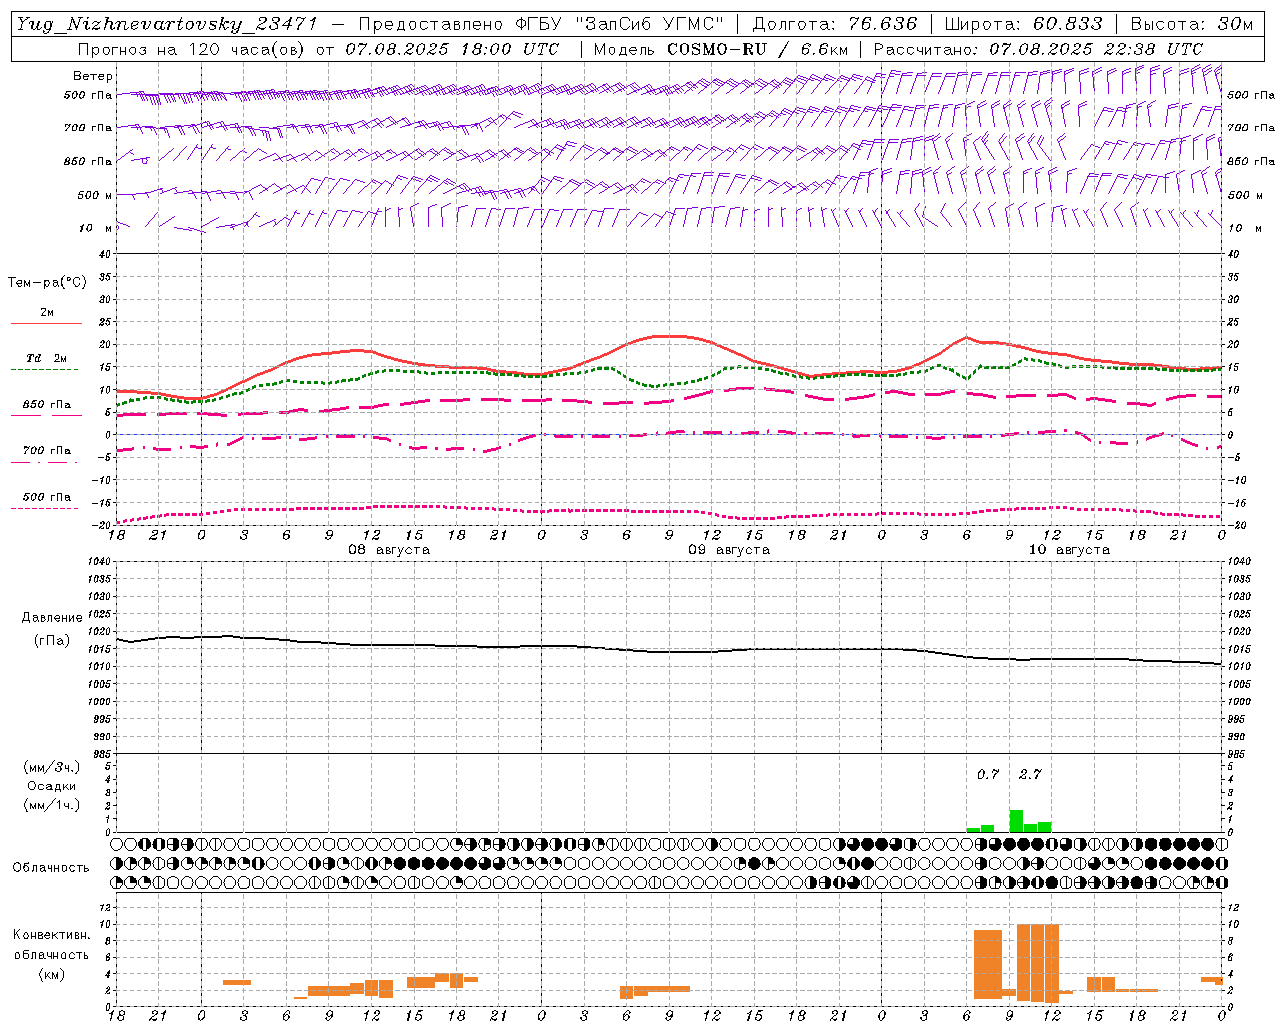Click the 'Осадки' precipitation label
The width and height of the screenshot is (1280, 1024).
(52, 786)
